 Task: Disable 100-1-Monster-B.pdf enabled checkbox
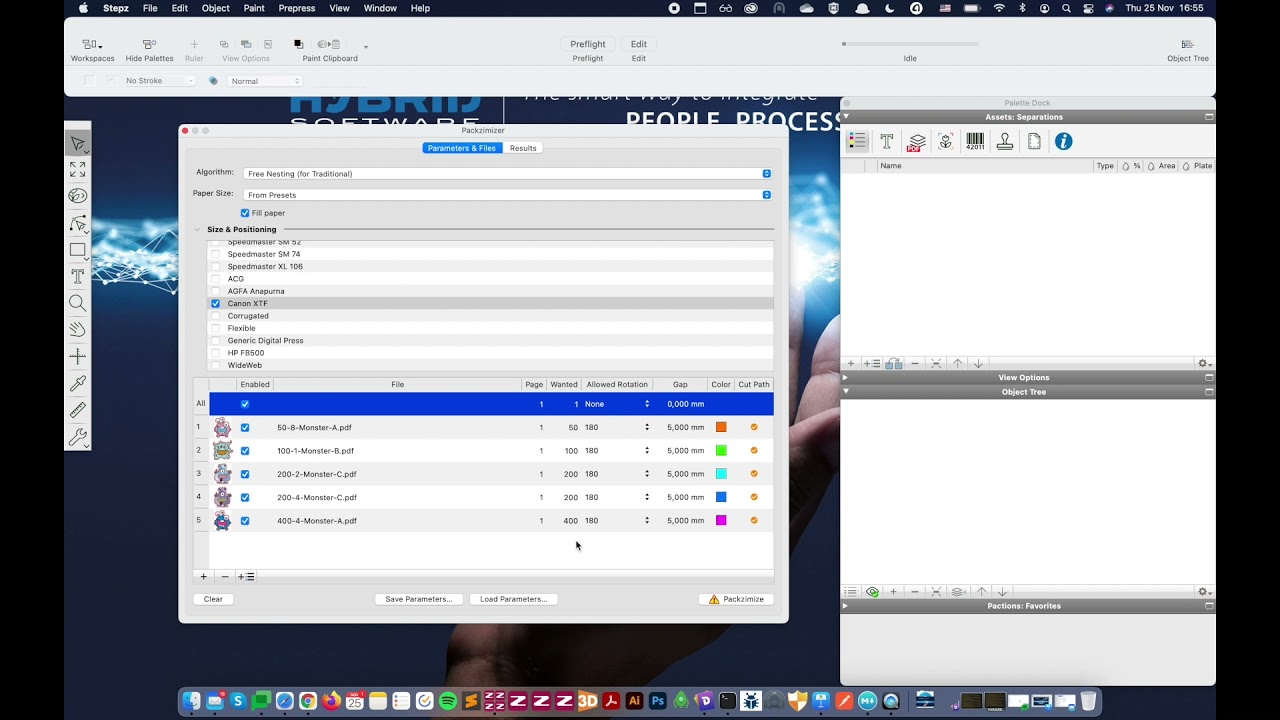coord(245,451)
